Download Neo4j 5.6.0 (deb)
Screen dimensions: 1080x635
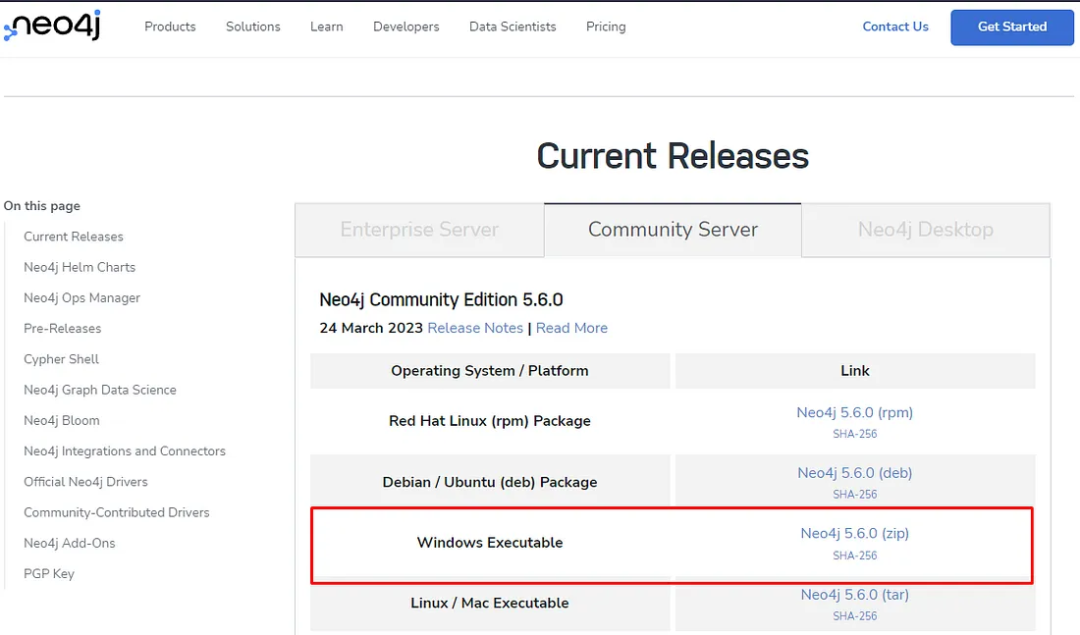pos(855,473)
